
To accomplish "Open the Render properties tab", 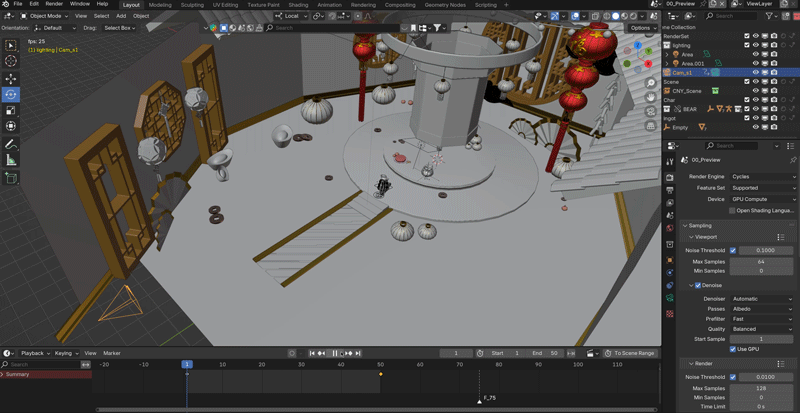I will (670, 177).
